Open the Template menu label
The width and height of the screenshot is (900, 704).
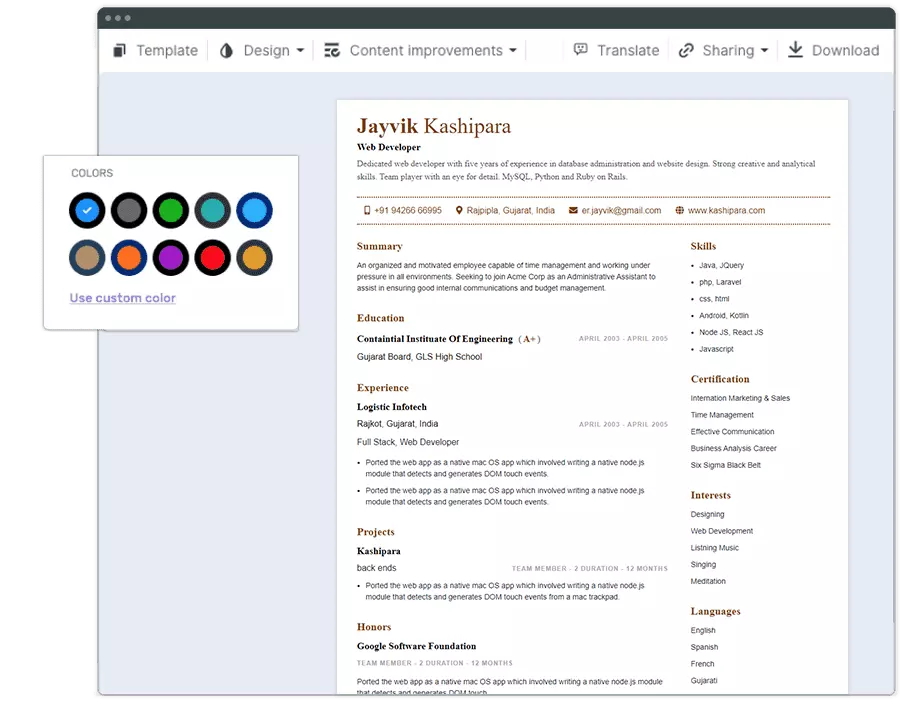(167, 50)
